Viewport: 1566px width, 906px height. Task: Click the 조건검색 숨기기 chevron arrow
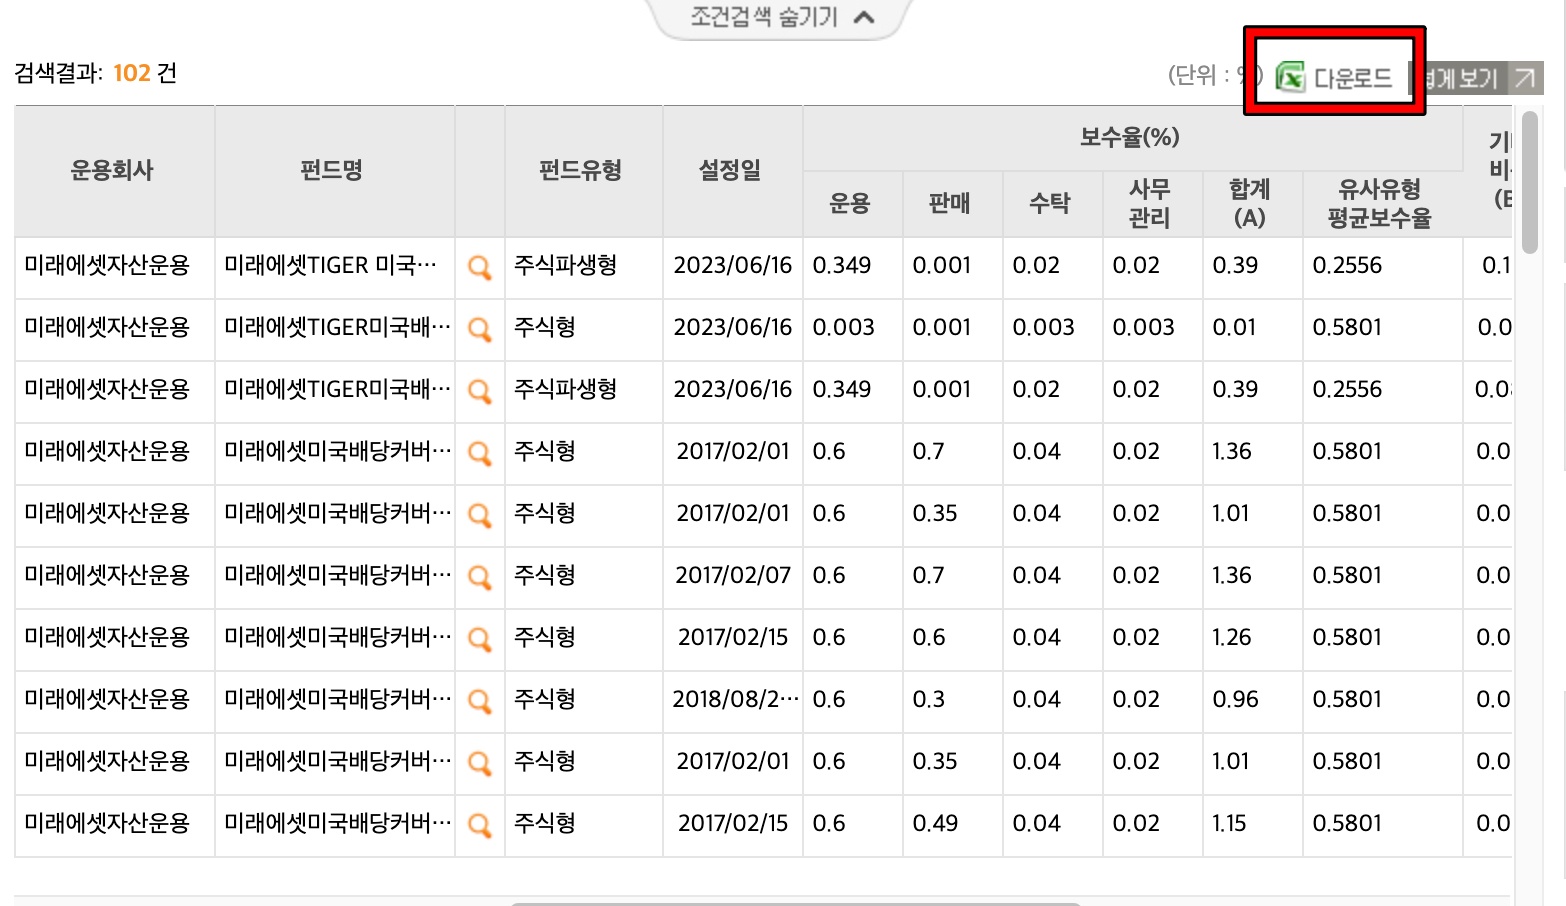(x=865, y=17)
